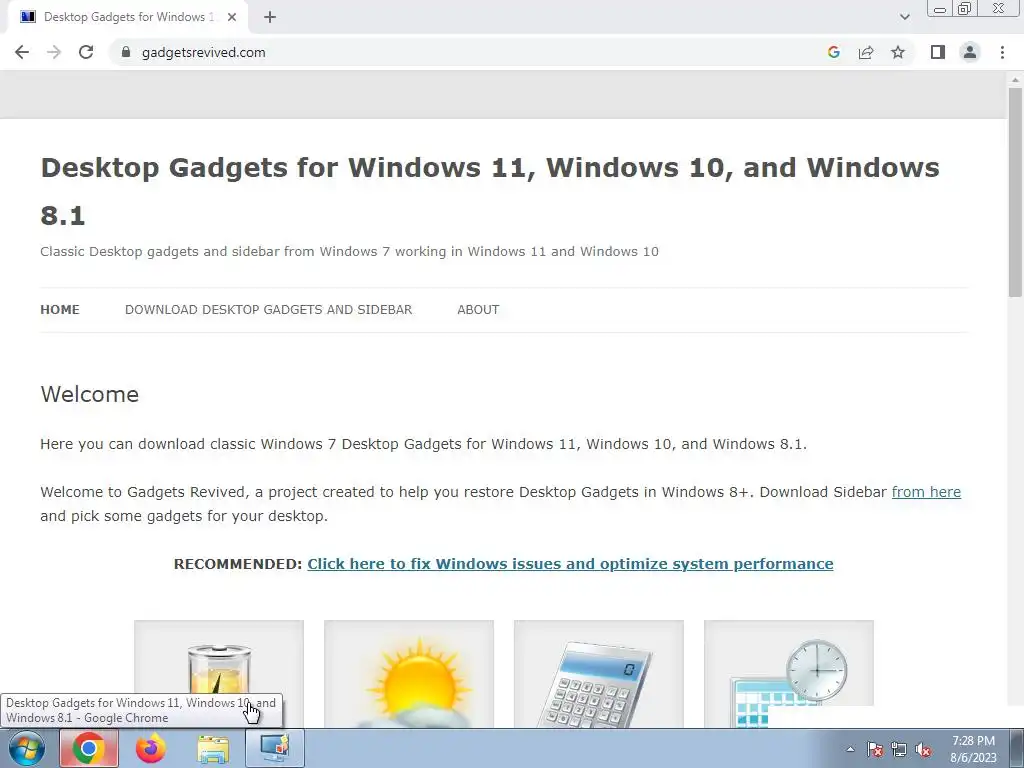
Task: Open the battery gadget thumbnail
Action: (x=219, y=673)
